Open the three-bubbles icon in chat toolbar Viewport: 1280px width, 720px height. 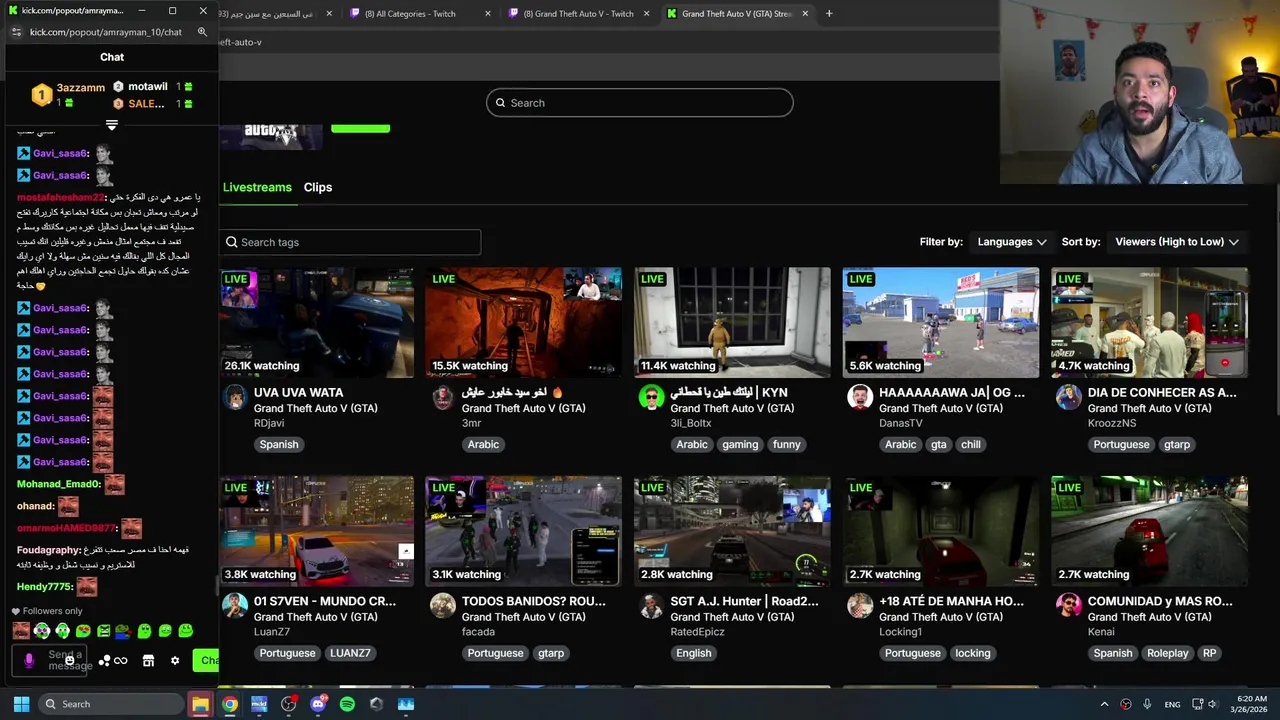tap(104, 660)
